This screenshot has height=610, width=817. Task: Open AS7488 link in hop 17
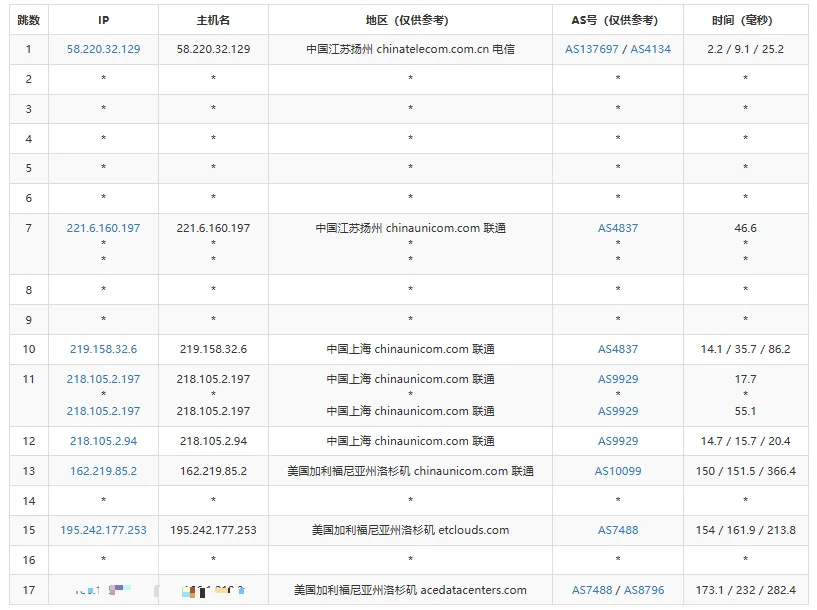591,590
